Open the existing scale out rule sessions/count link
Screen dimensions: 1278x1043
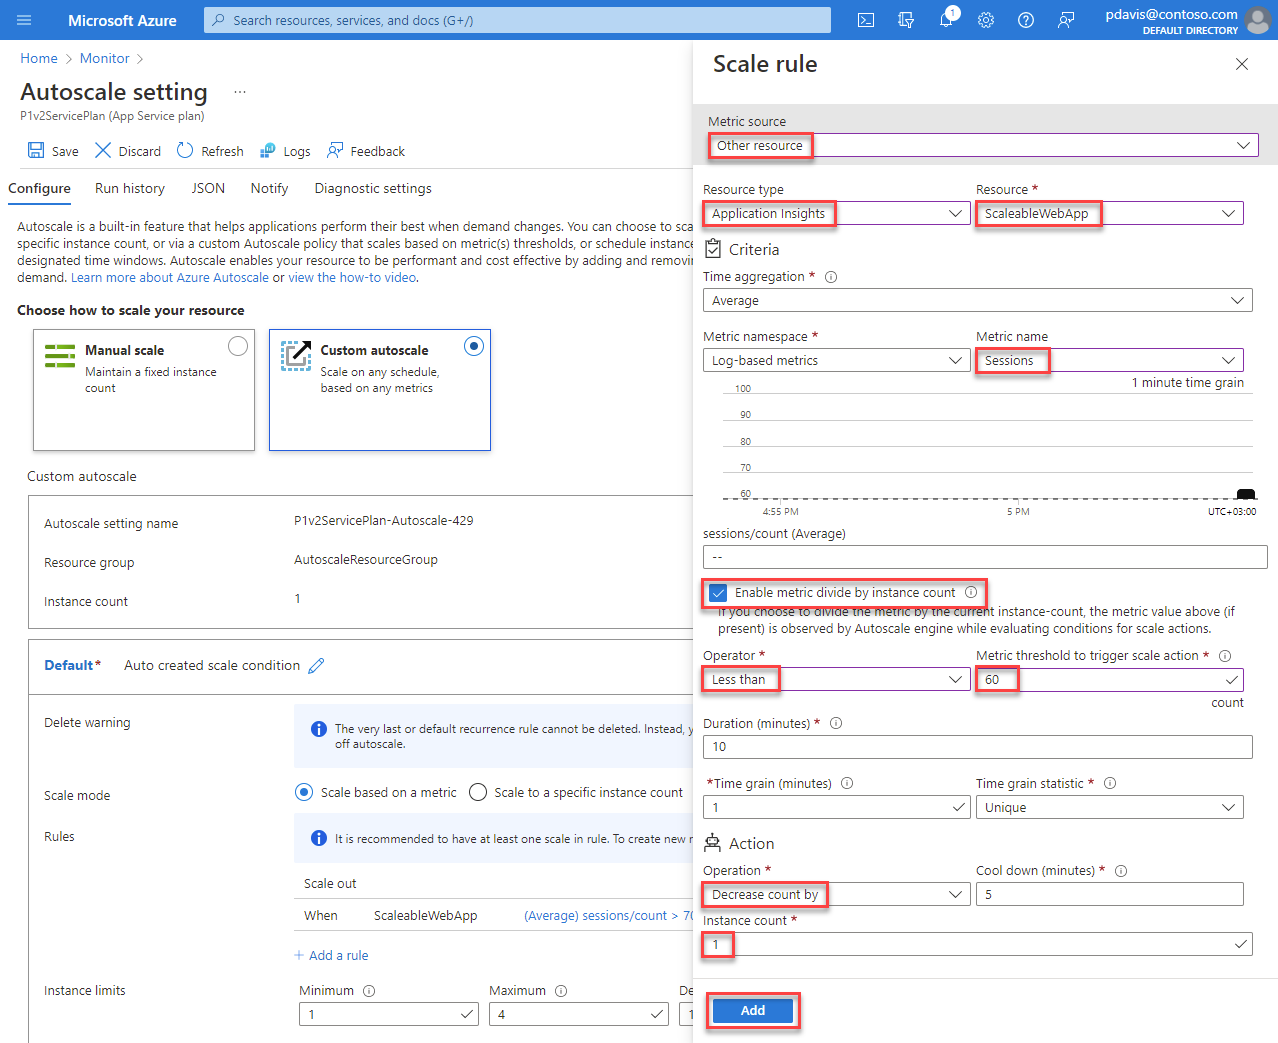pyautogui.click(x=608, y=915)
